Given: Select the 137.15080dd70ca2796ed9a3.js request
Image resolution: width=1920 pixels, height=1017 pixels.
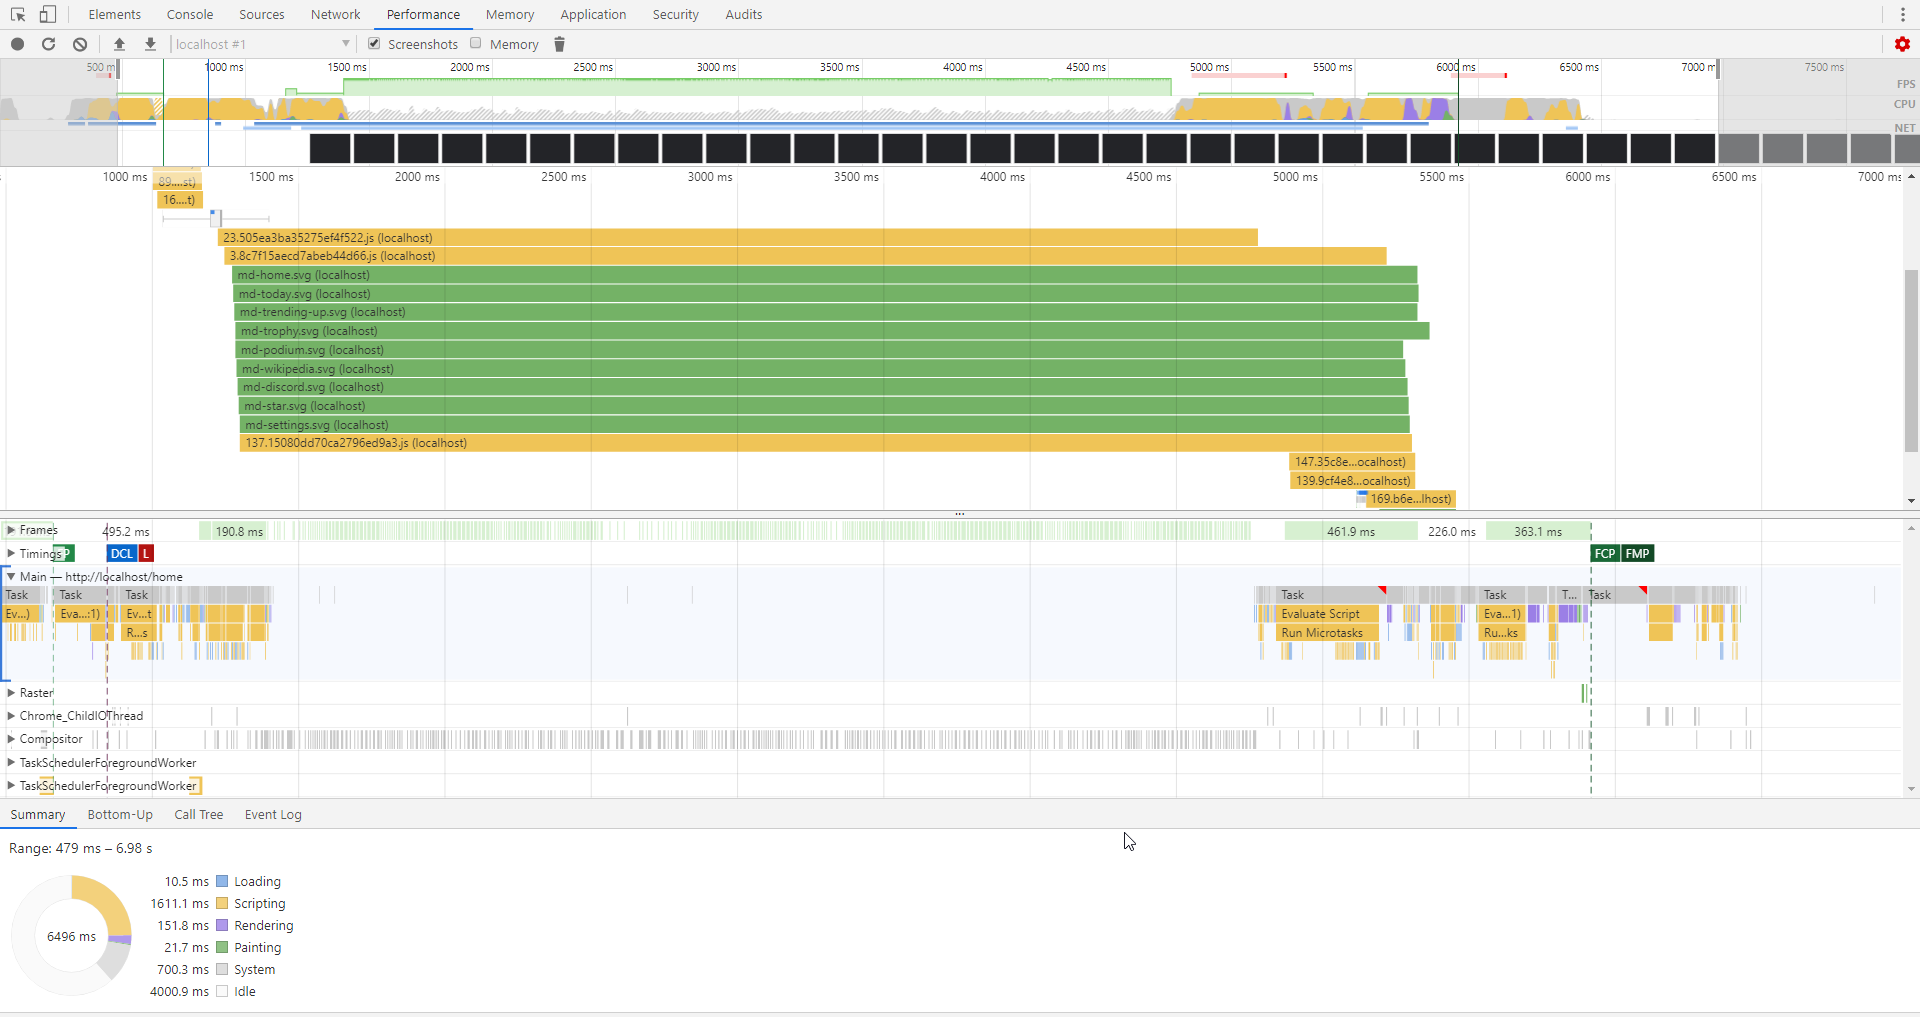Looking at the screenshot, I should click(826, 443).
